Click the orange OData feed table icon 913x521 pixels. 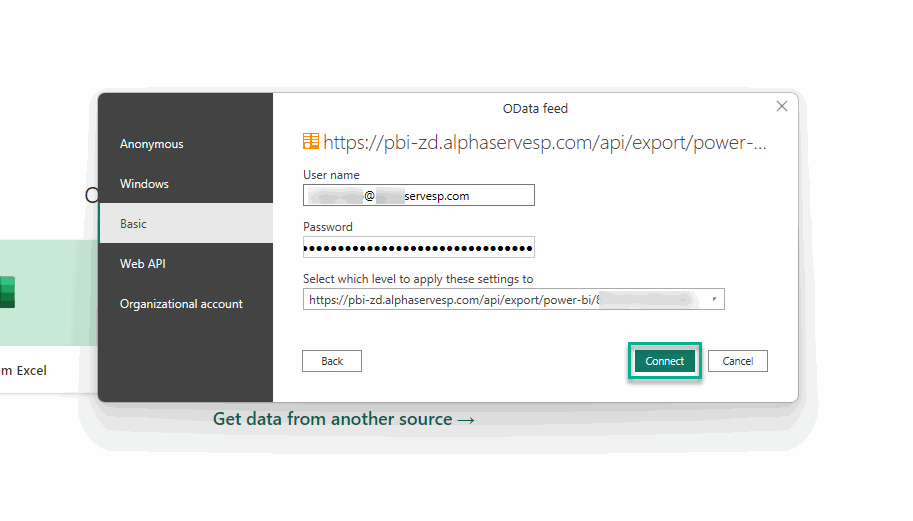(x=311, y=142)
